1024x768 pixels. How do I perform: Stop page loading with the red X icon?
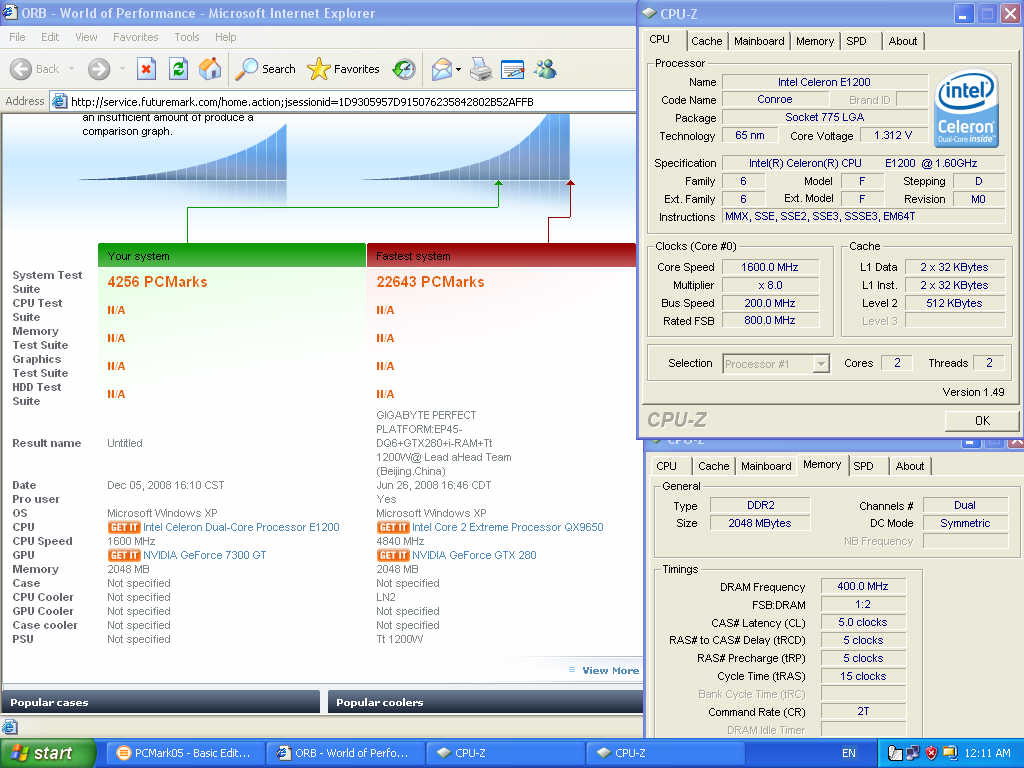click(146, 69)
